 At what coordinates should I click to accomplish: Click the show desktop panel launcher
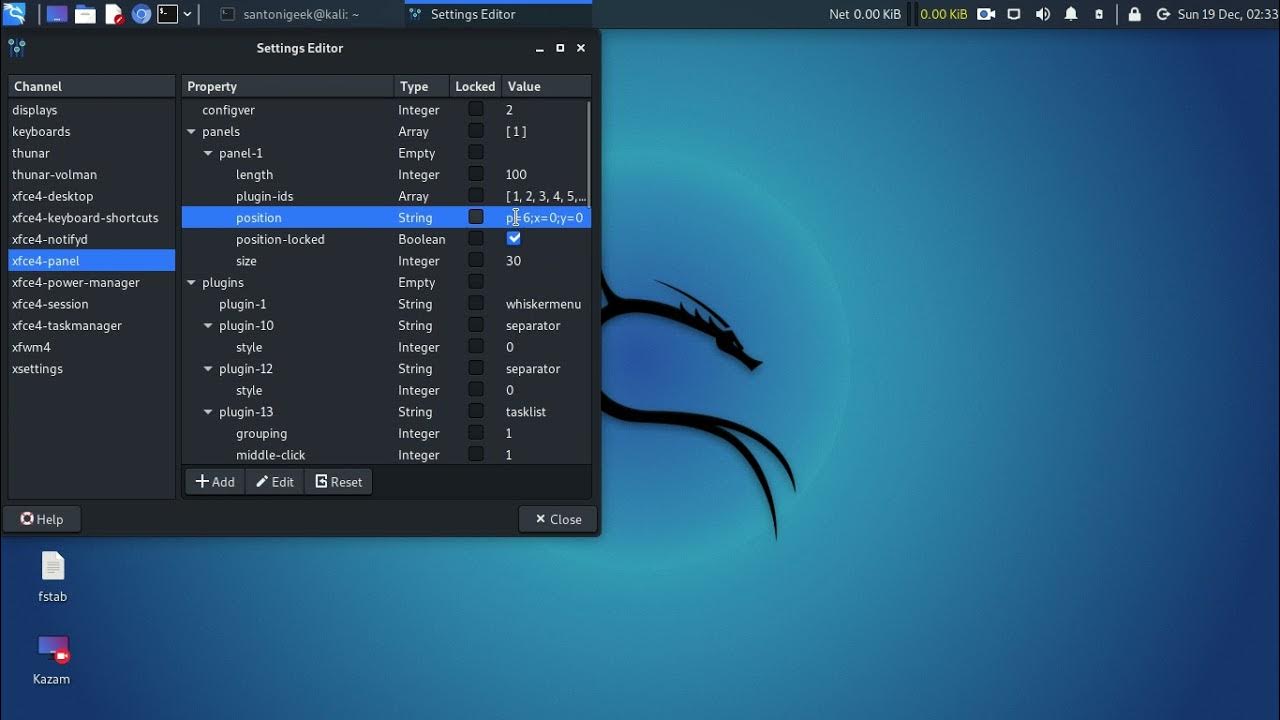click(x=58, y=14)
